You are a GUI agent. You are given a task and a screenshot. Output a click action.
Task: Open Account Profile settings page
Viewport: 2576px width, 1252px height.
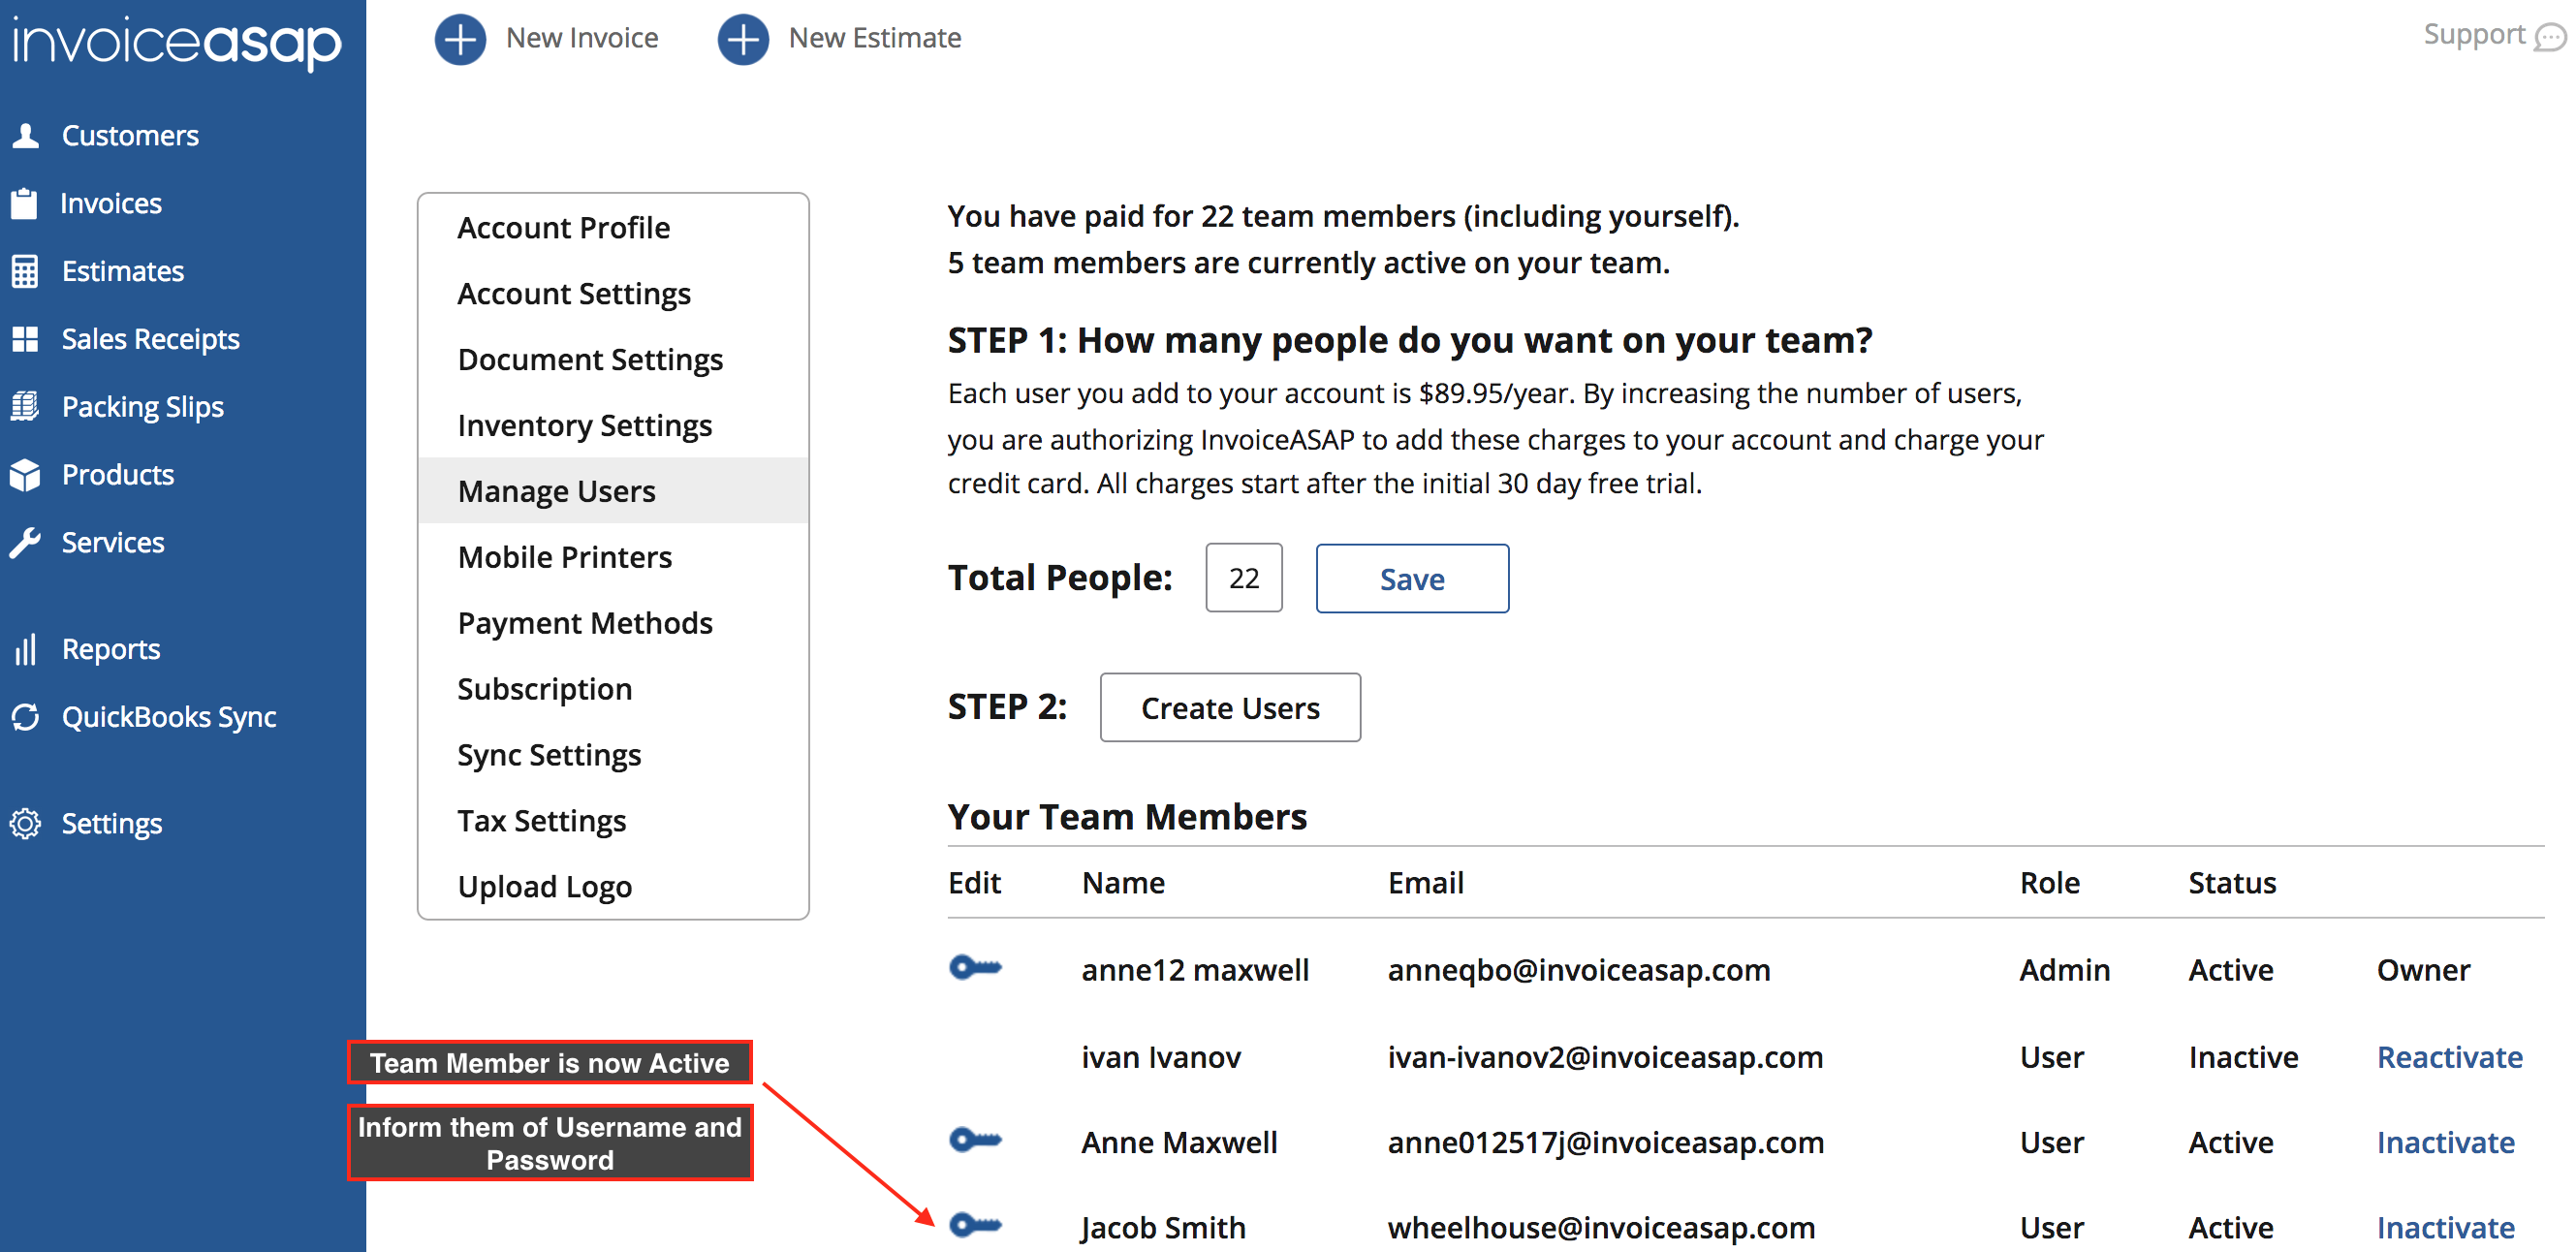pyautogui.click(x=563, y=228)
